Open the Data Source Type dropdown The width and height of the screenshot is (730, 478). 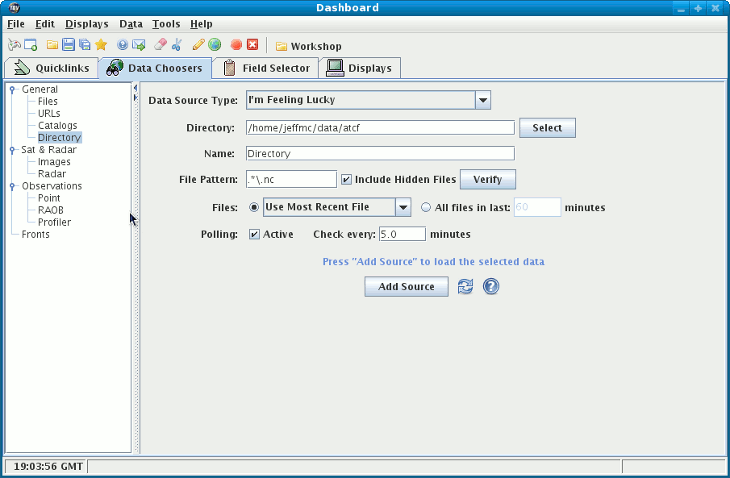(x=482, y=100)
